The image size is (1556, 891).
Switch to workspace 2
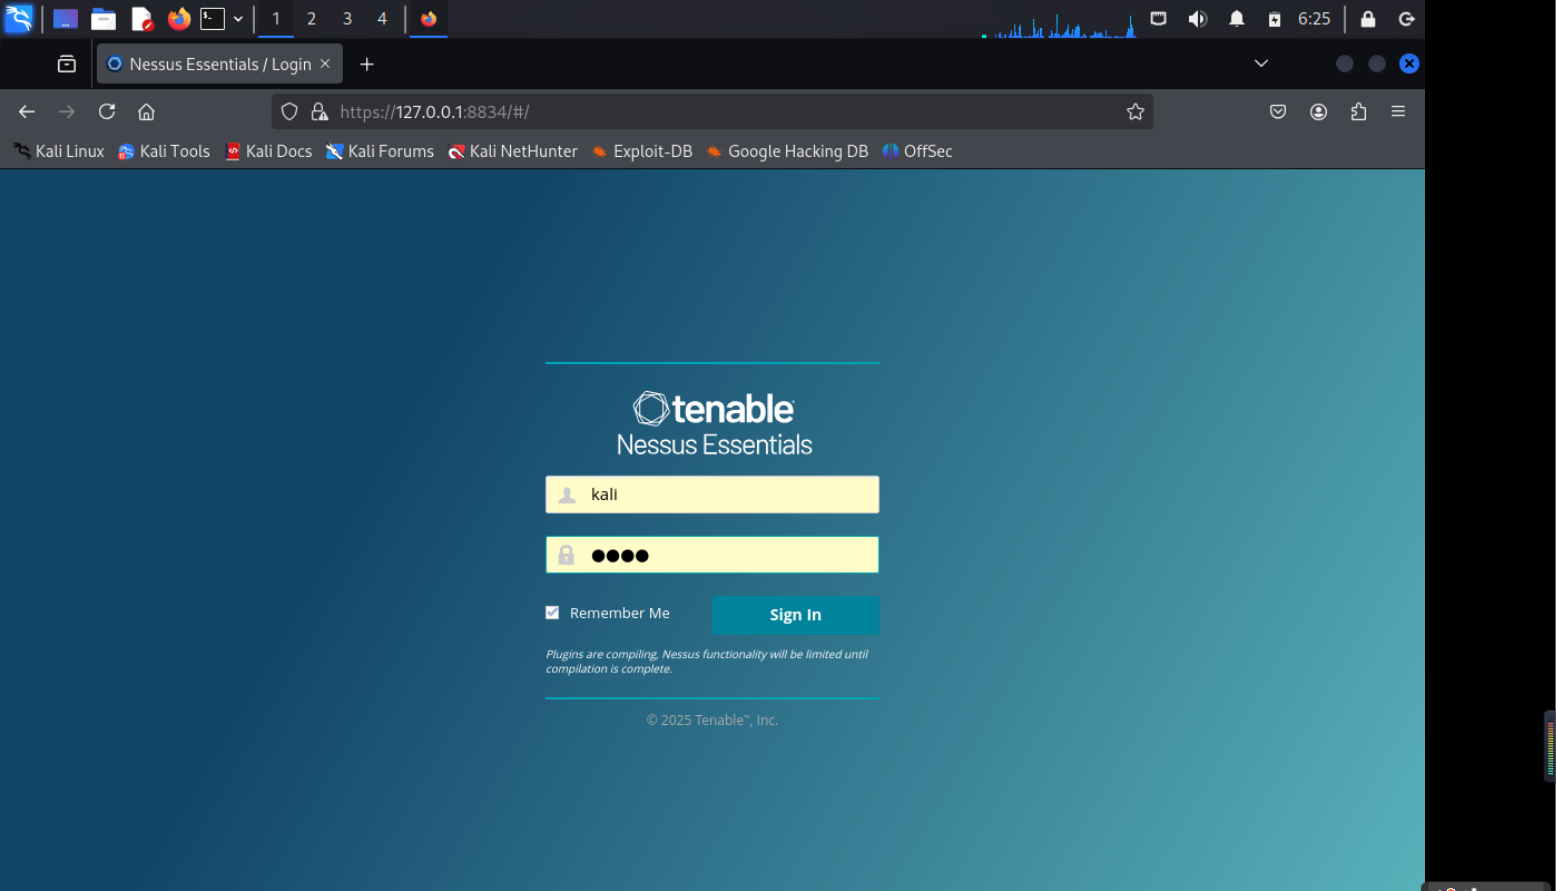[311, 19]
